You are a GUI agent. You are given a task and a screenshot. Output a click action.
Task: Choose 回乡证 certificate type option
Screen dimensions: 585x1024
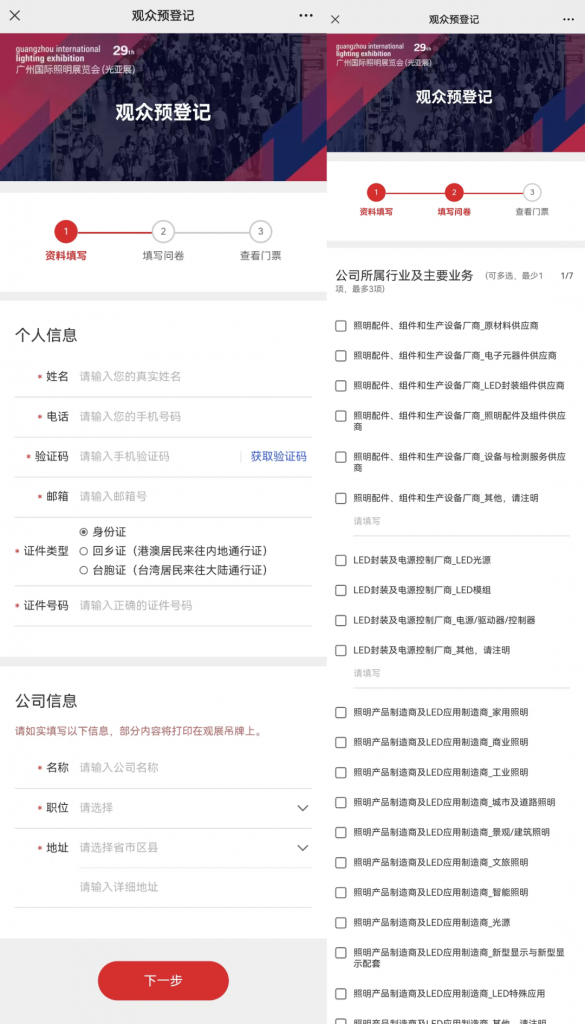(x=84, y=551)
